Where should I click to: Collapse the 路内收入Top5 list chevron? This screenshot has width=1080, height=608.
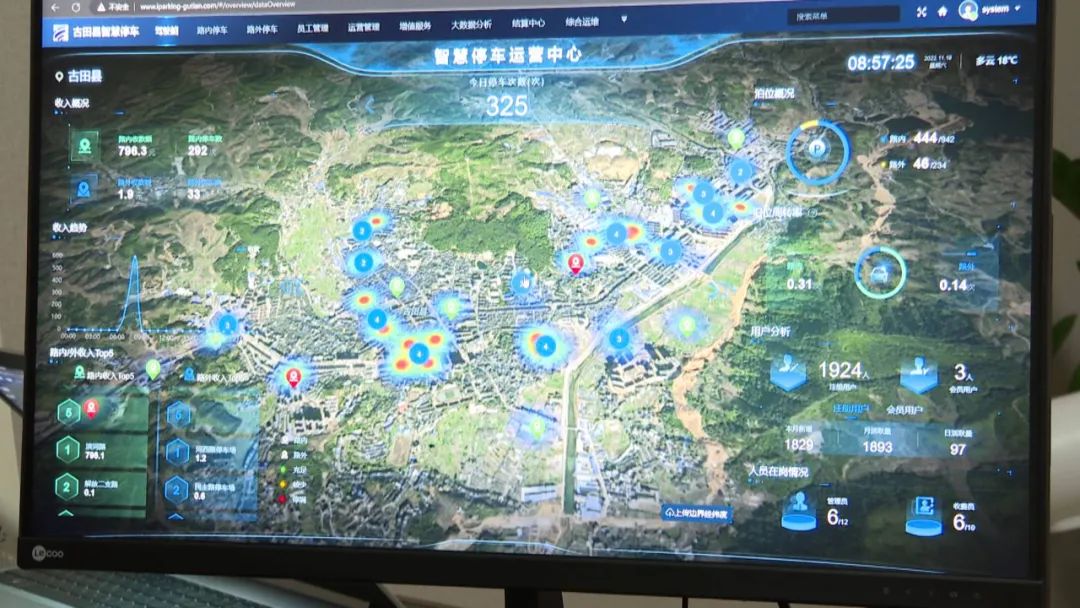click(66, 514)
